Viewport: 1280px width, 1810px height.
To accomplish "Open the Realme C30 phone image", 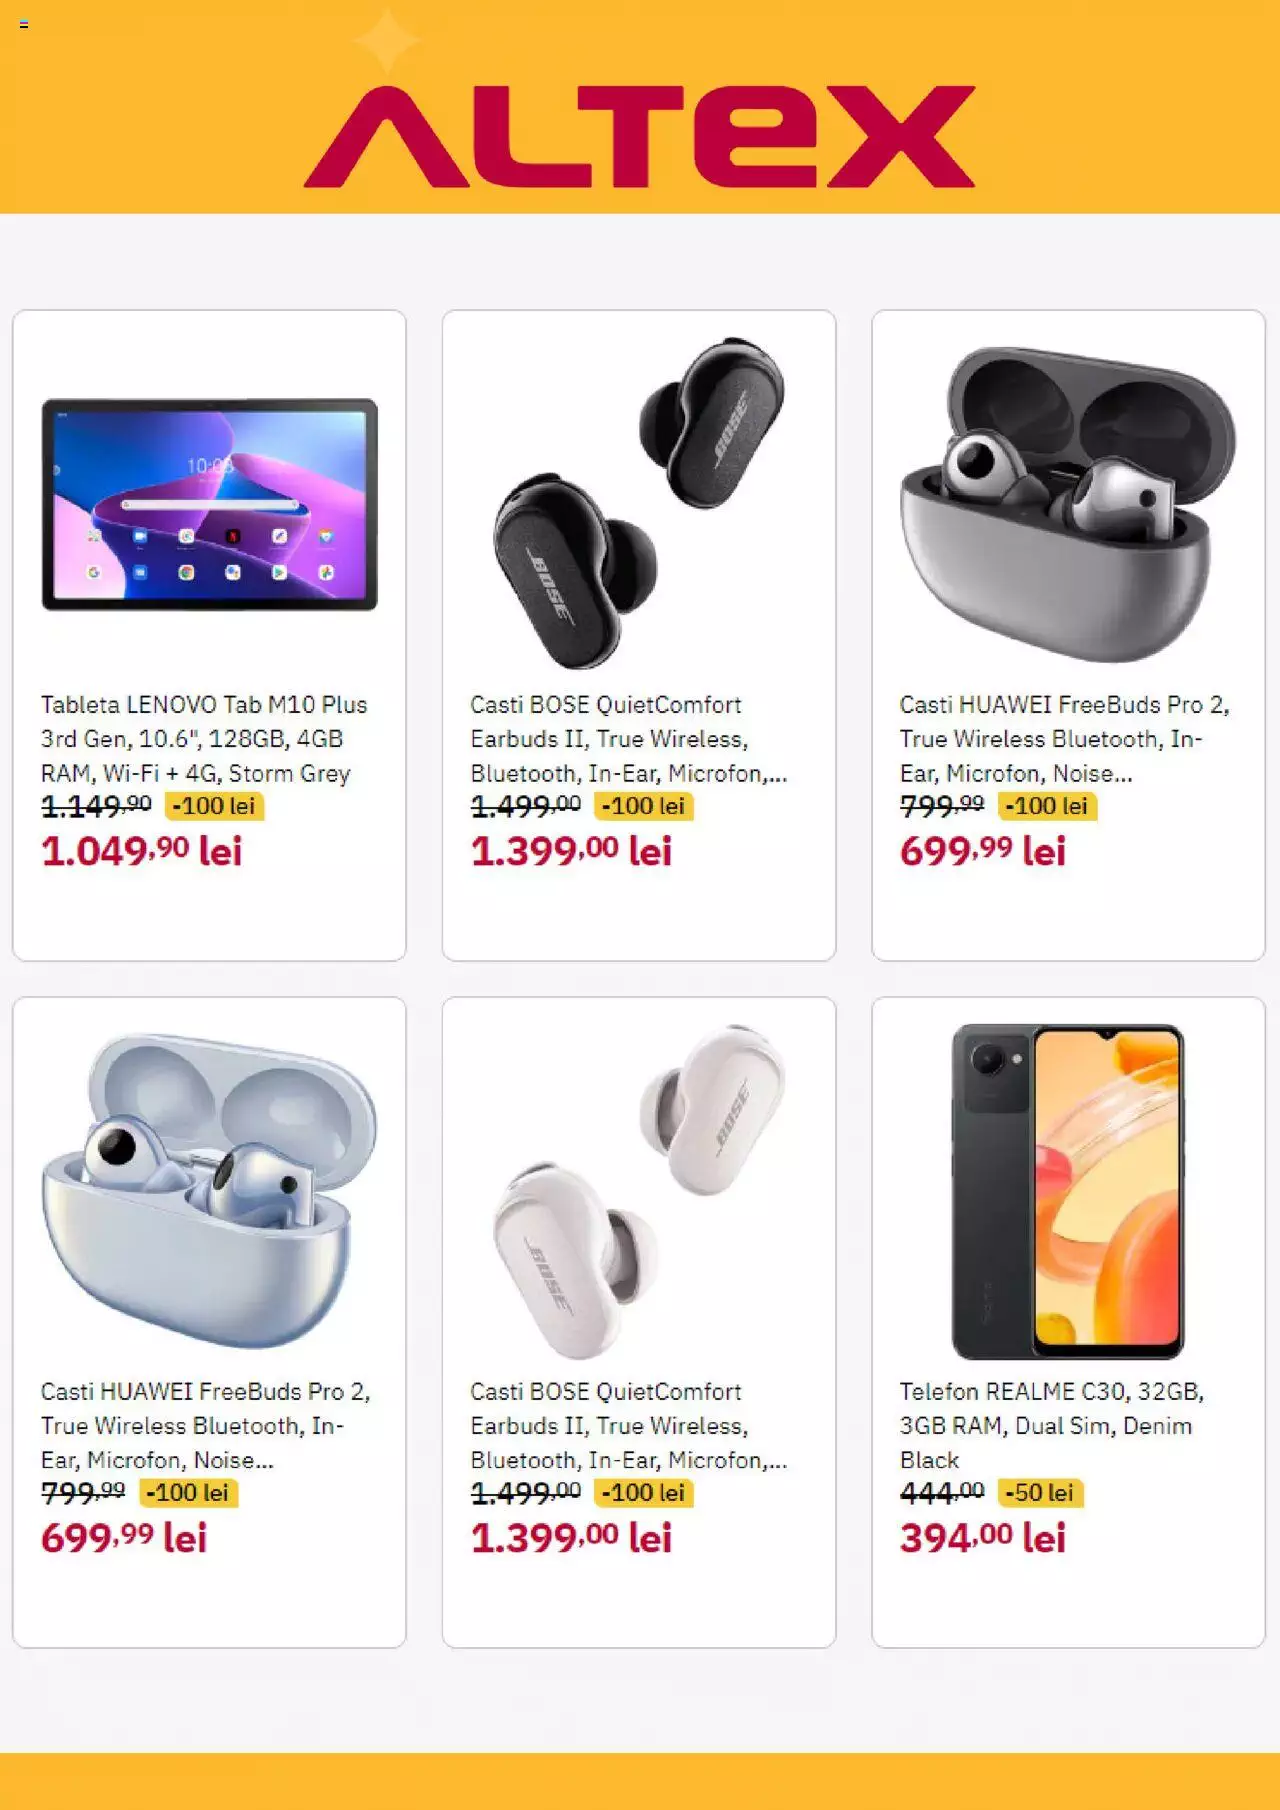I will coord(1068,1191).
